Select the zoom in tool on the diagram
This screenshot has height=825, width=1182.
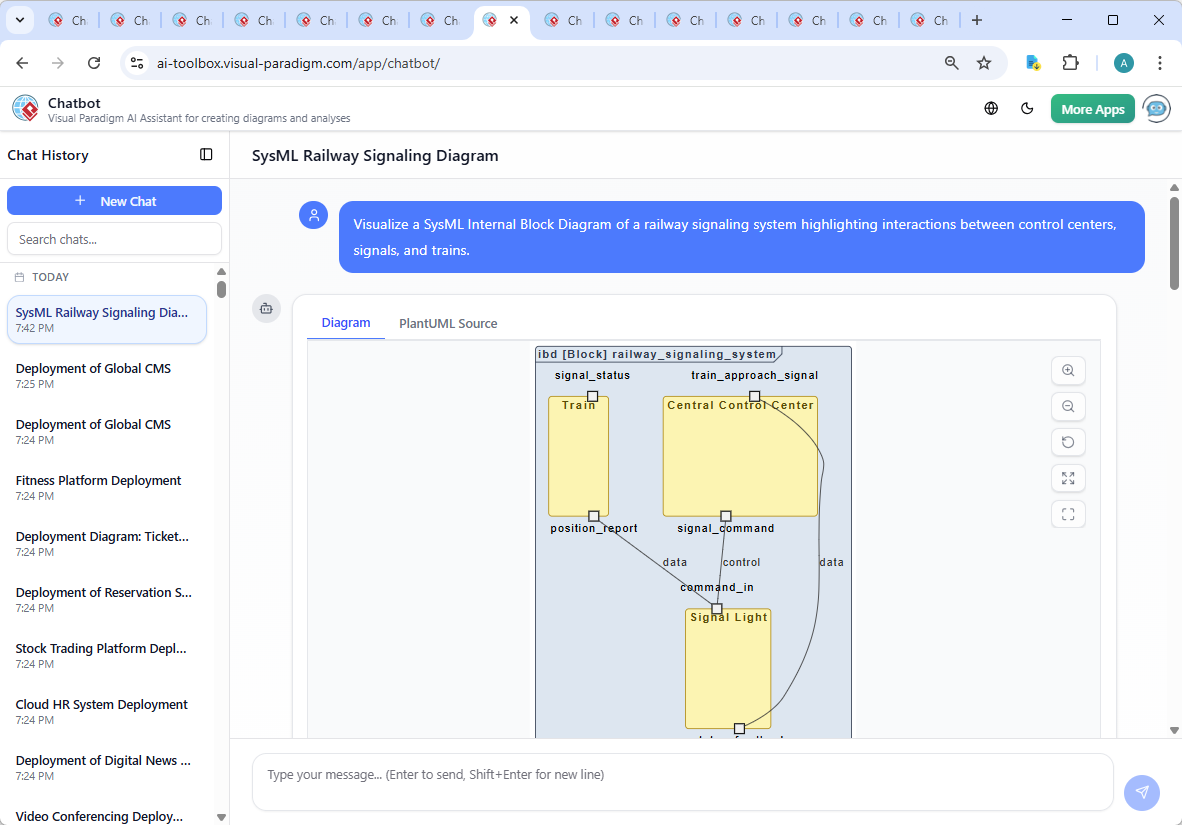click(1068, 370)
